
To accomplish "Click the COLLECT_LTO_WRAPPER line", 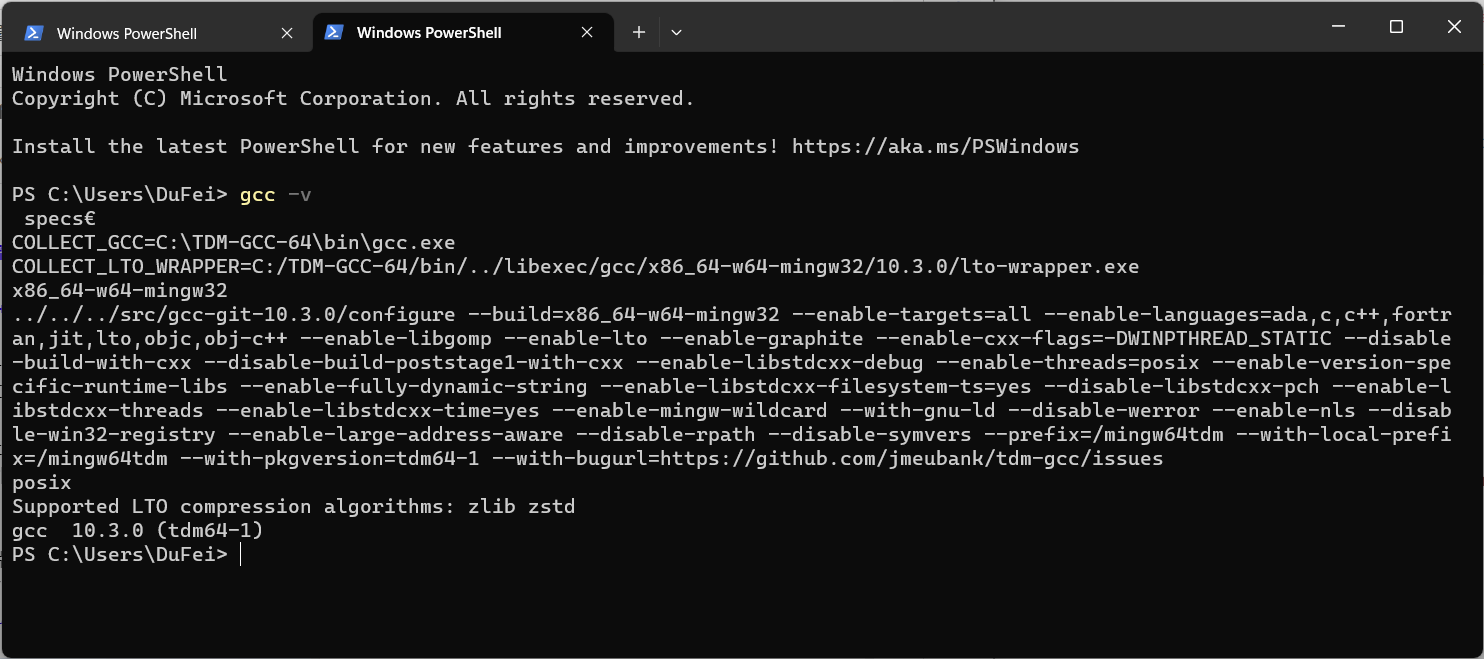I will point(575,267).
